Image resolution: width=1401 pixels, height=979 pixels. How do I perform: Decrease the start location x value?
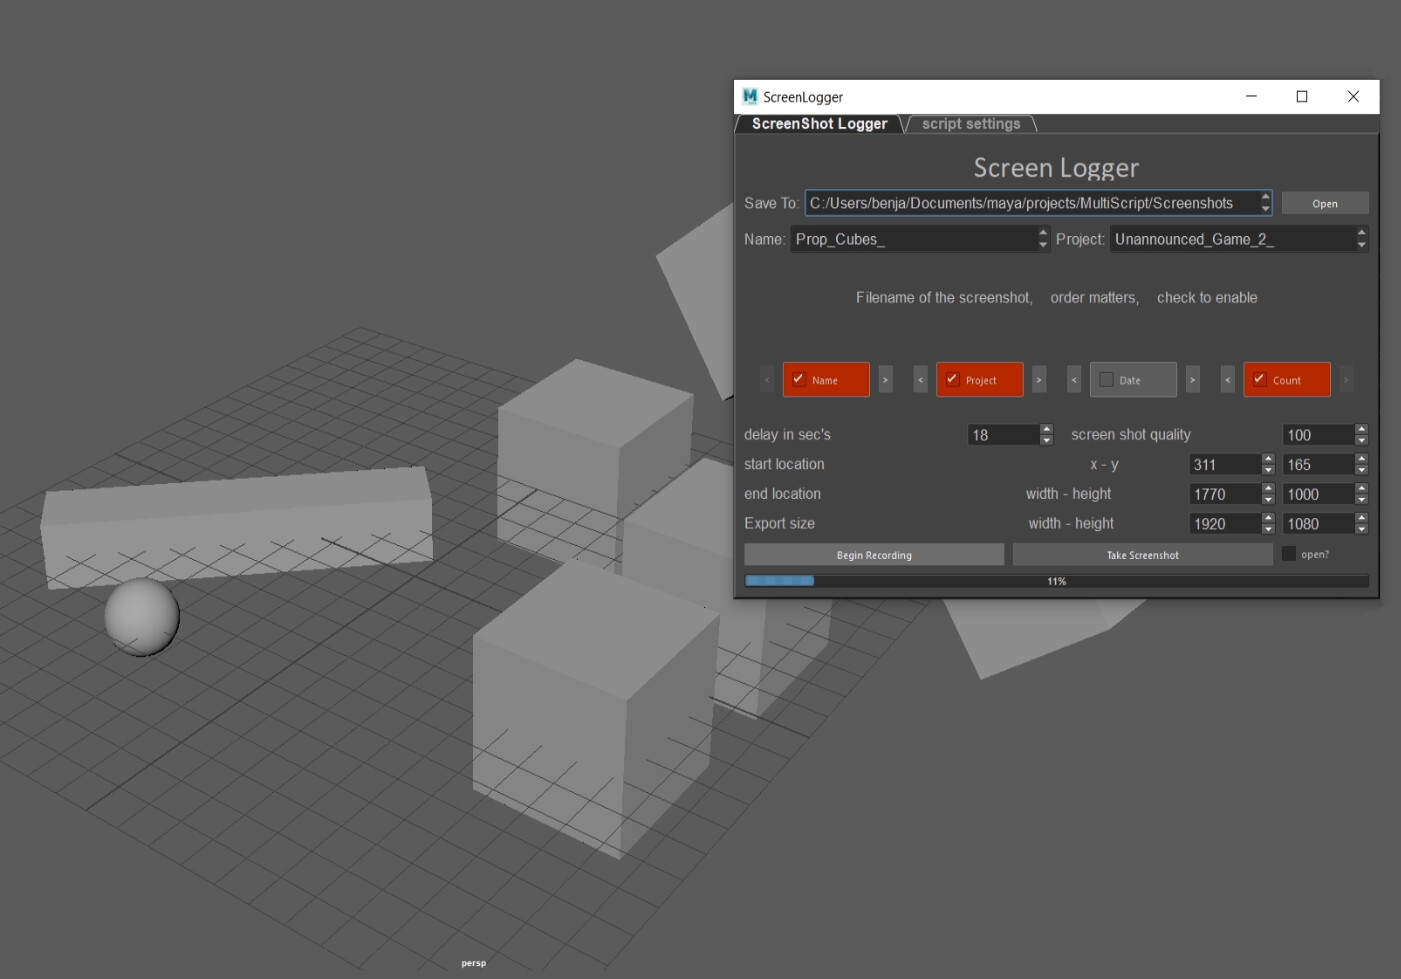click(x=1267, y=469)
